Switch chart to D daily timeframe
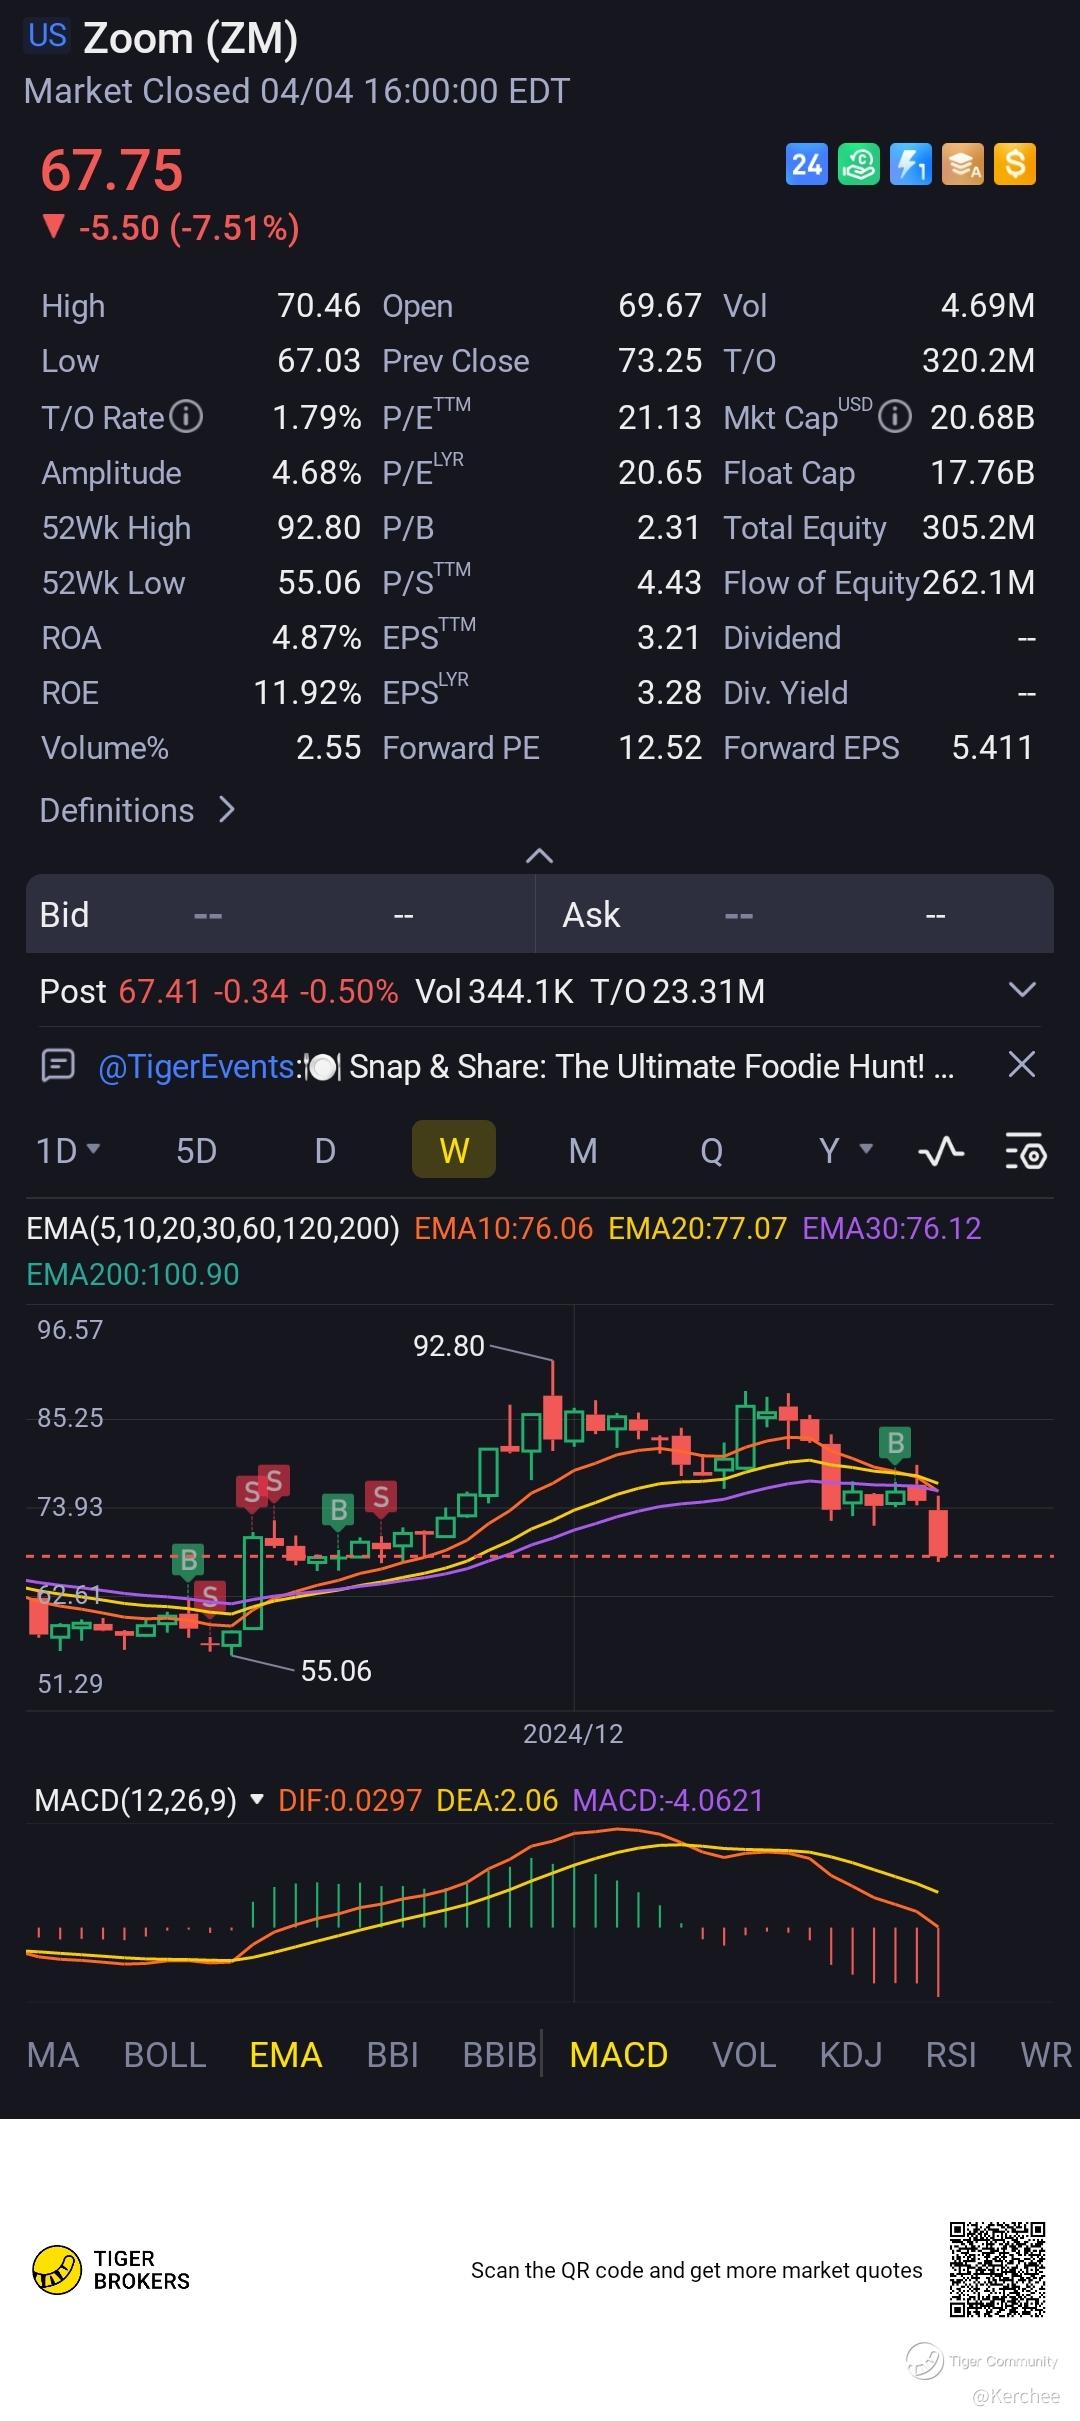Viewport: 1080px width, 2421px height. (x=325, y=1151)
